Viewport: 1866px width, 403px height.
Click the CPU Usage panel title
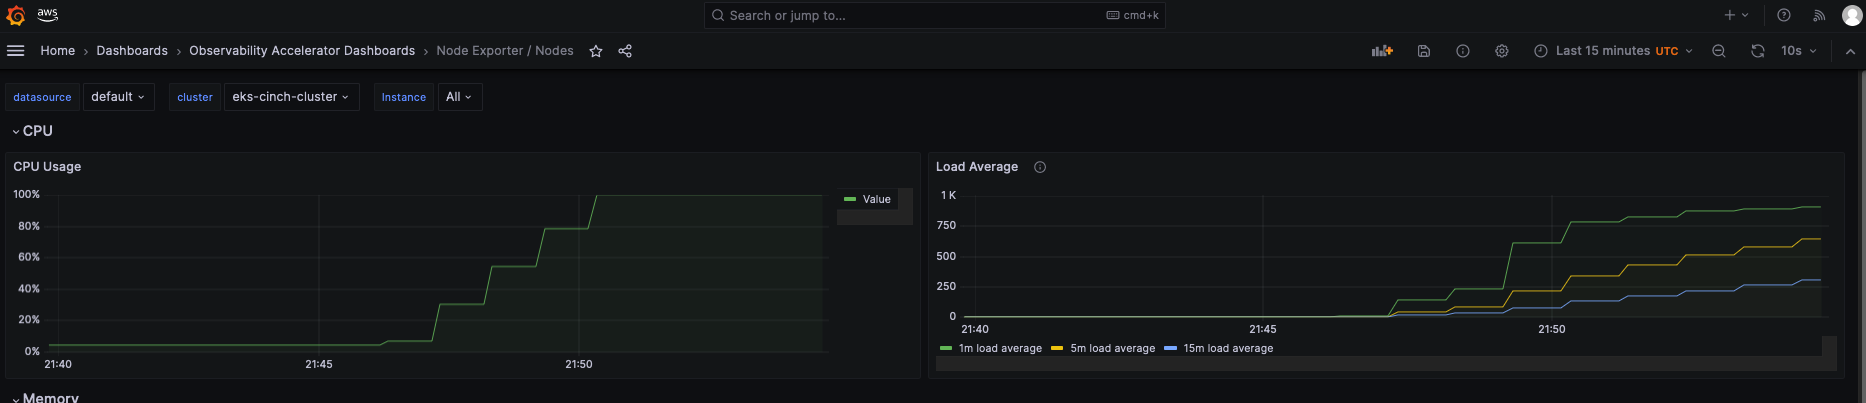[47, 167]
